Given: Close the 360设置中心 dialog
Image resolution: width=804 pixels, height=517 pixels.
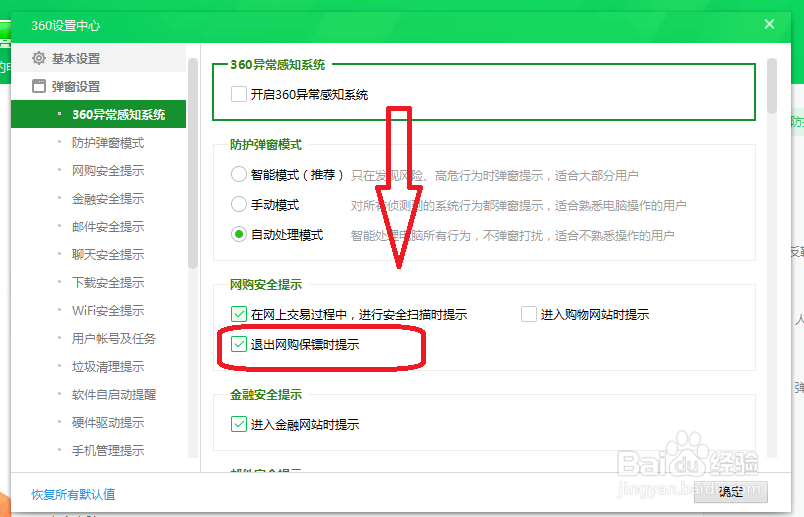Looking at the screenshot, I should [769, 24].
